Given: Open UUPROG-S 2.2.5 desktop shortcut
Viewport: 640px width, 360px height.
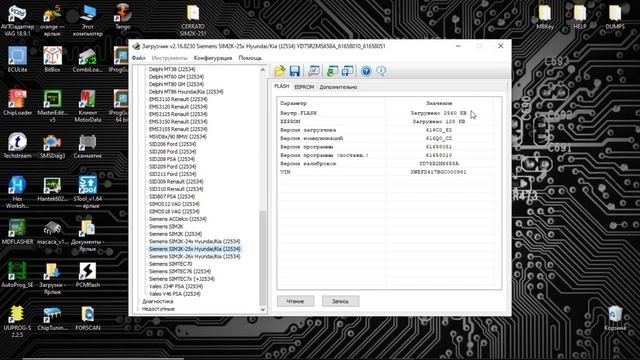Looking at the screenshot, I should pos(17,321).
